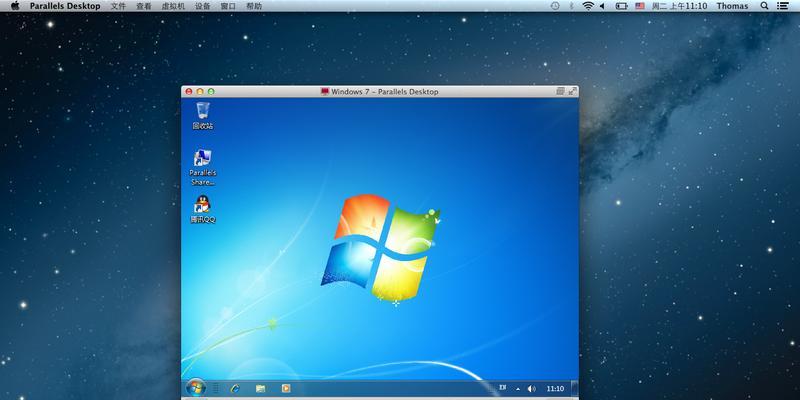Image resolution: width=800 pixels, height=400 pixels.
Task: Open the Wi-Fi status menu
Action: (588, 6)
